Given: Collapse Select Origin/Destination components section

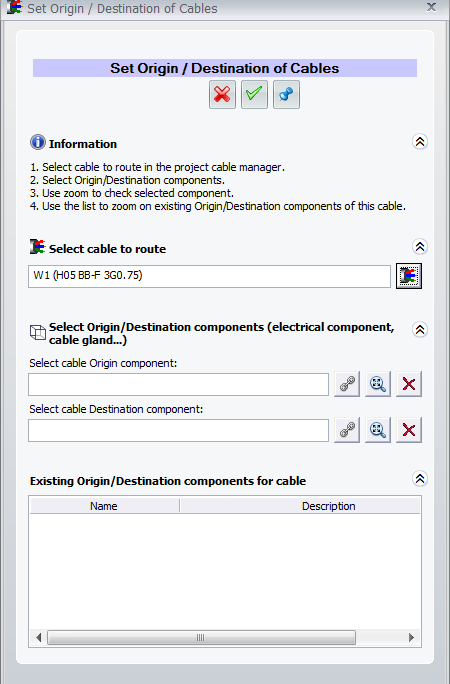Looking at the screenshot, I should click(419, 329).
